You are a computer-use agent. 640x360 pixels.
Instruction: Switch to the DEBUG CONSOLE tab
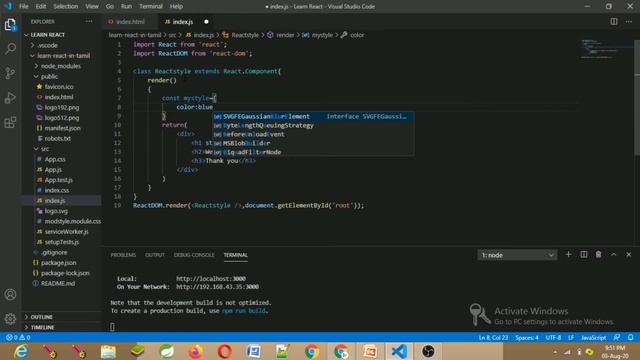click(x=194, y=255)
